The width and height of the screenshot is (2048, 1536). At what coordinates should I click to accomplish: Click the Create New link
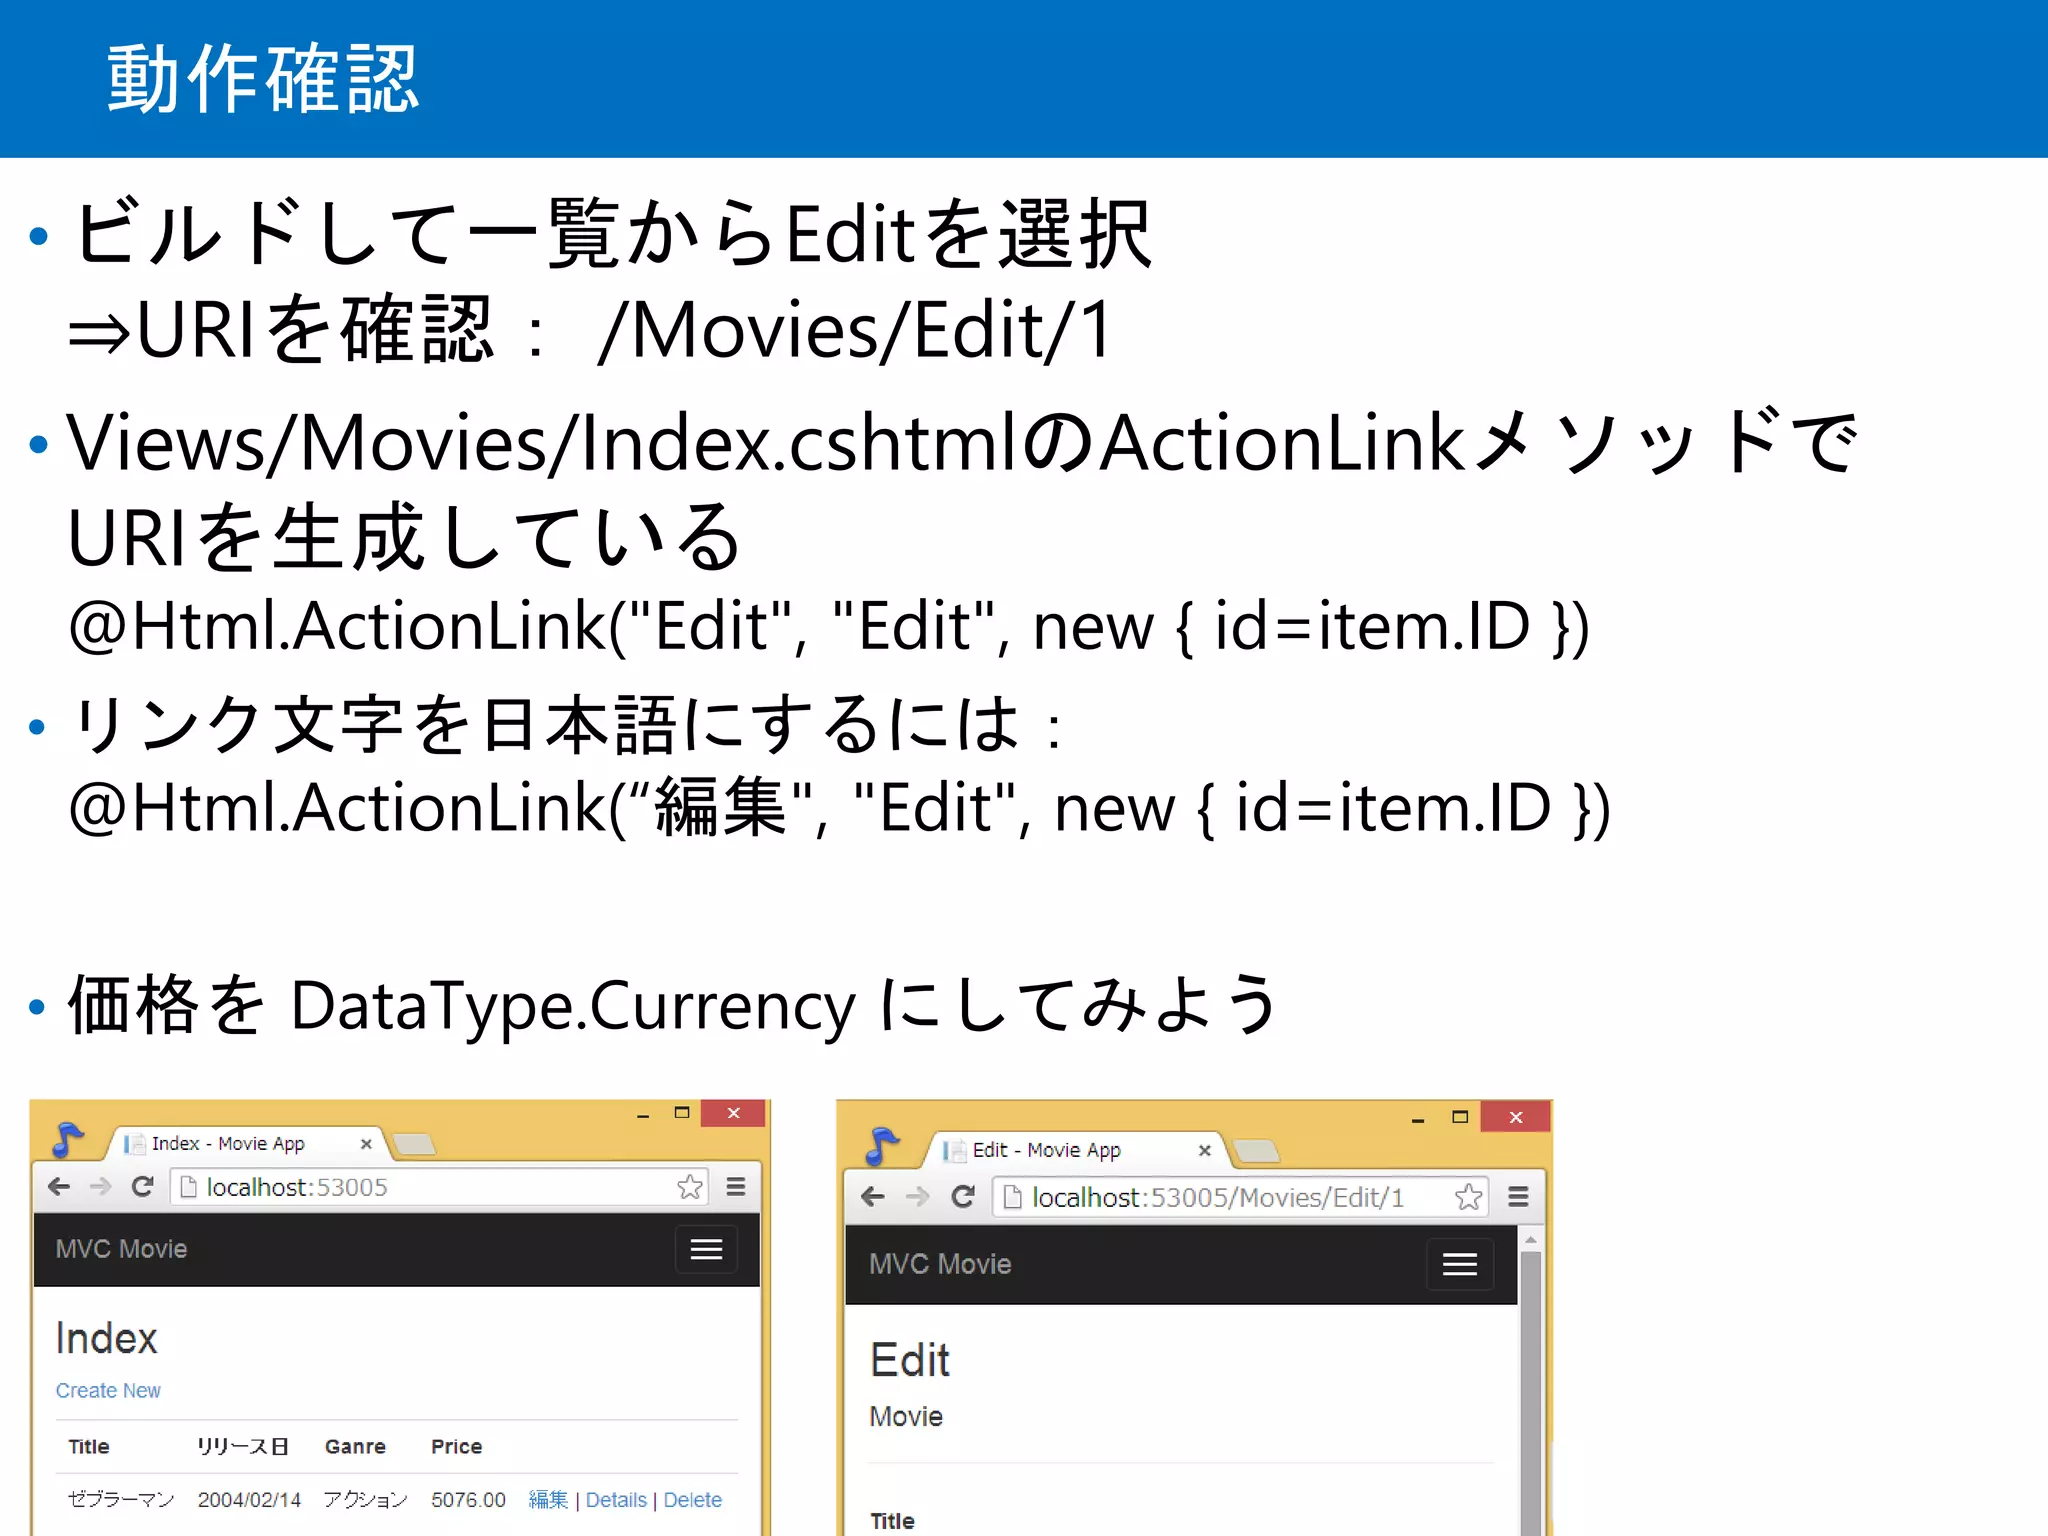click(x=108, y=1391)
